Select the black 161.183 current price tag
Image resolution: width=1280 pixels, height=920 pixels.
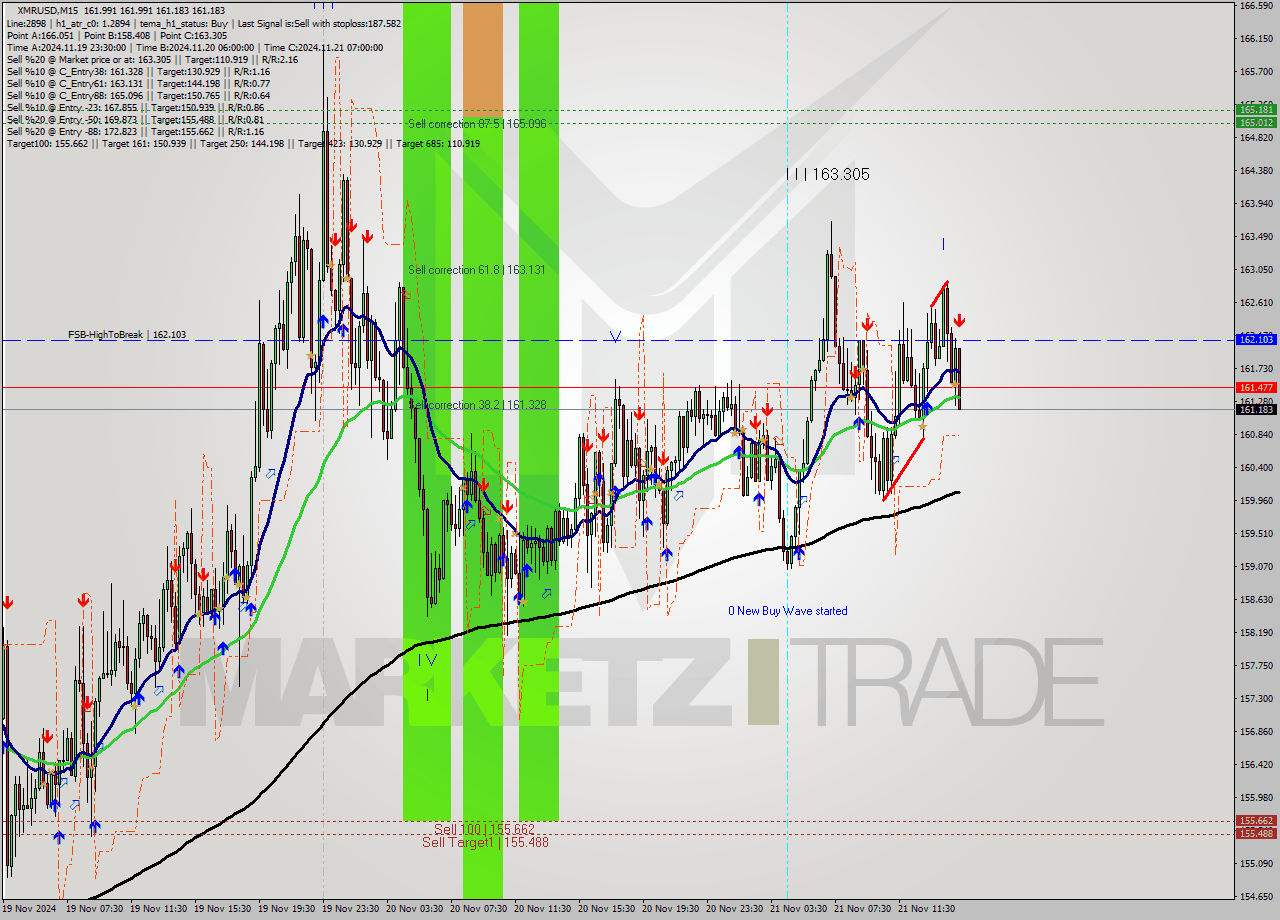[1256, 409]
